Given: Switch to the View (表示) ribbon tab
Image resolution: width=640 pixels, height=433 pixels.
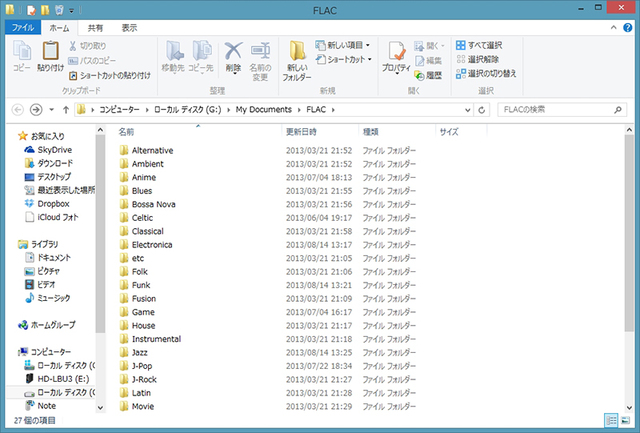Looking at the screenshot, I should tap(129, 28).
